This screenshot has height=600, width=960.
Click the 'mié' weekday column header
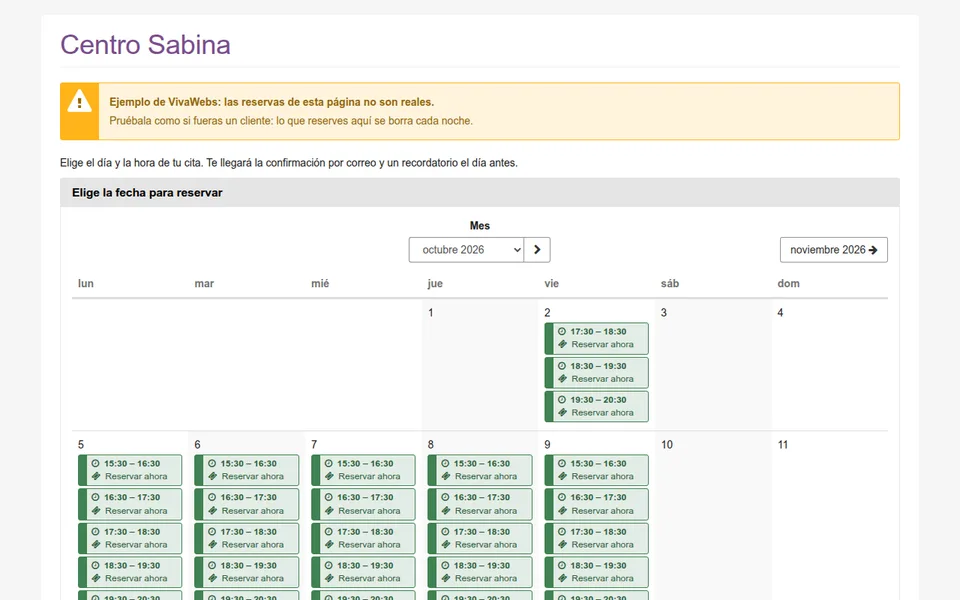[x=320, y=283]
